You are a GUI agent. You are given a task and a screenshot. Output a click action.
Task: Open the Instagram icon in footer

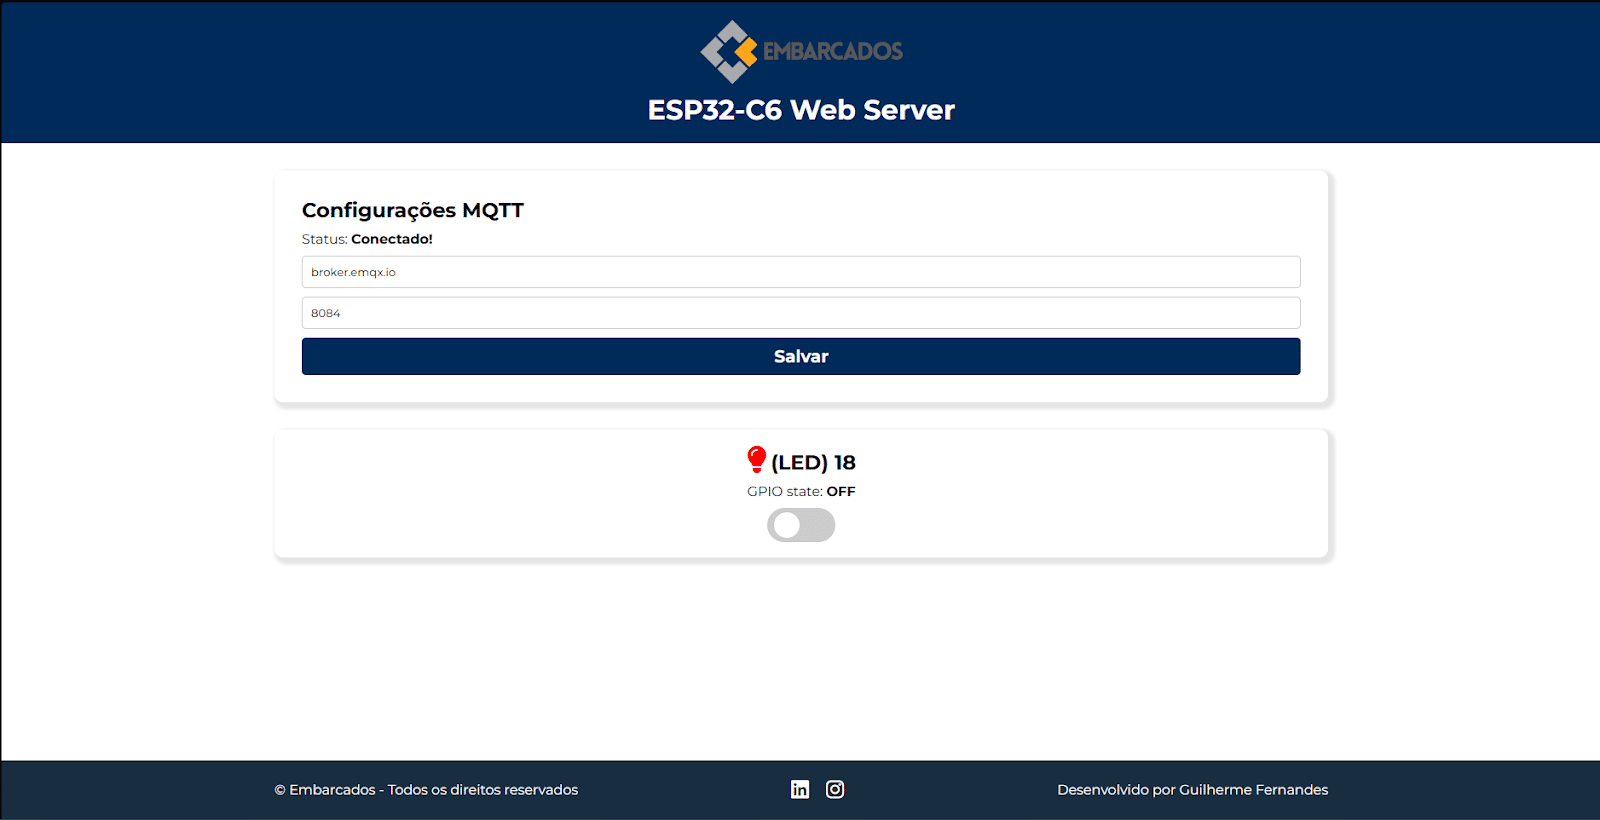point(835,789)
